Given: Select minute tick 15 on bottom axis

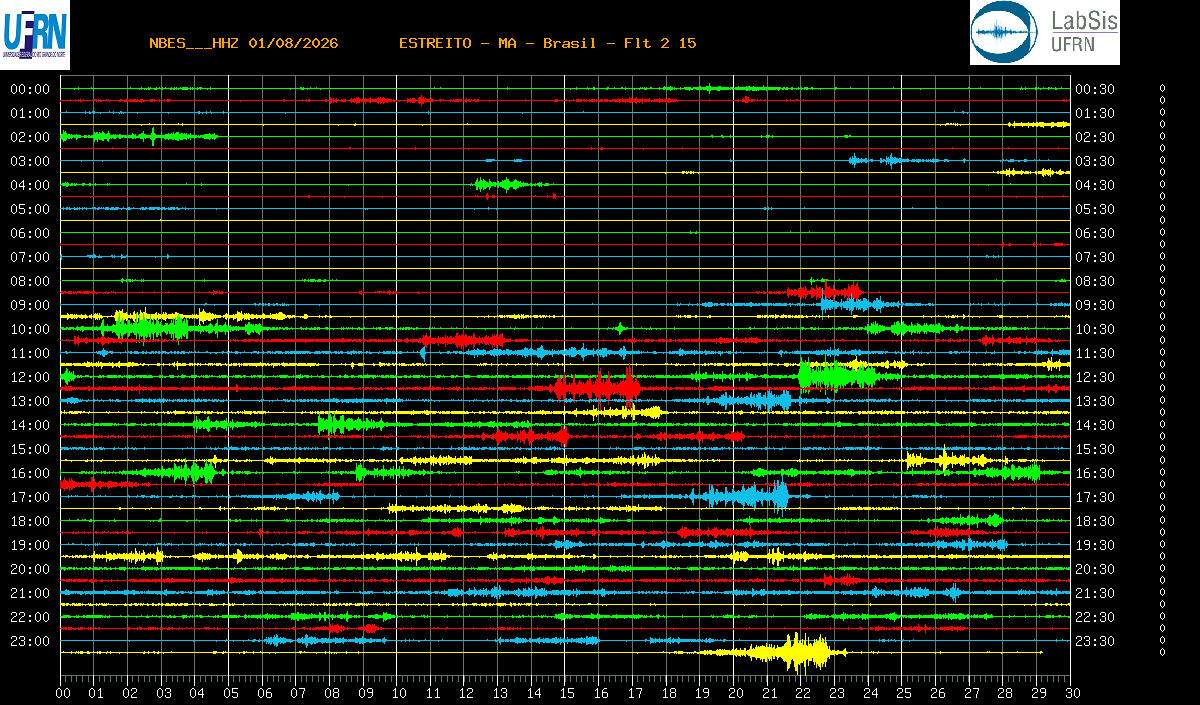Looking at the screenshot, I should click(x=567, y=692).
